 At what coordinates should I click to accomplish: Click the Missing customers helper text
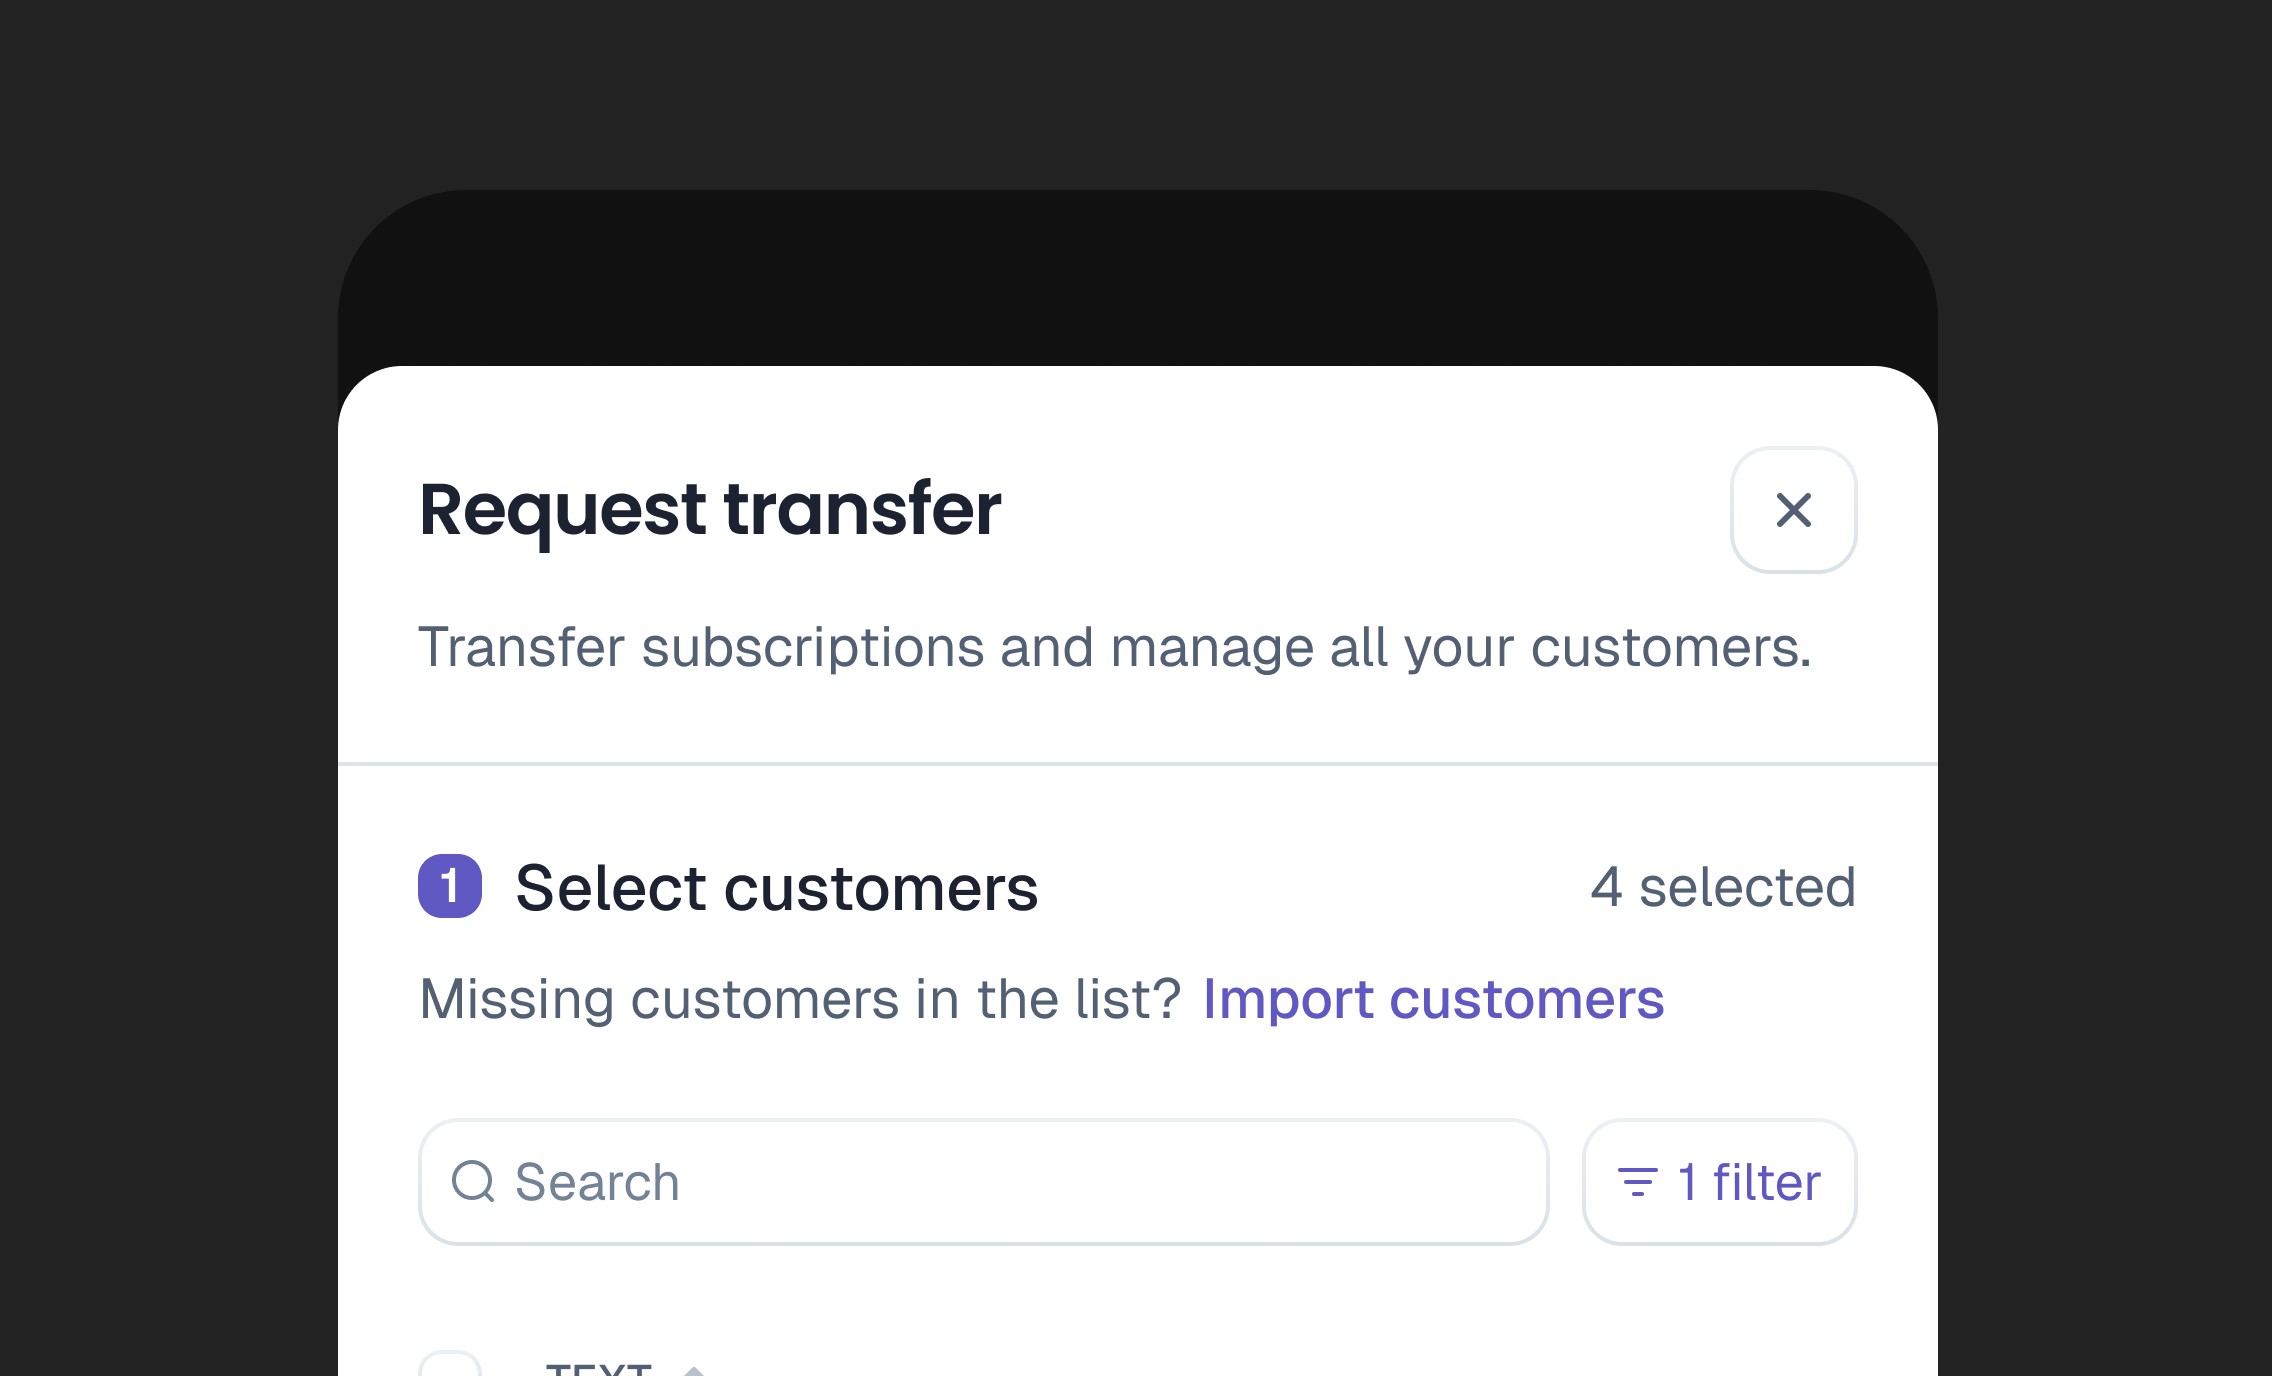[x=800, y=997]
